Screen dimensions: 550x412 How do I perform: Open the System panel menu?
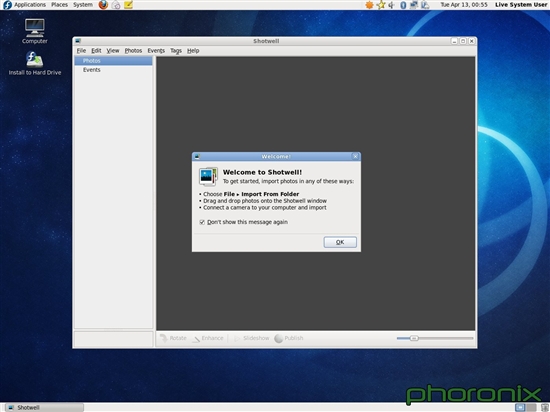83,5
